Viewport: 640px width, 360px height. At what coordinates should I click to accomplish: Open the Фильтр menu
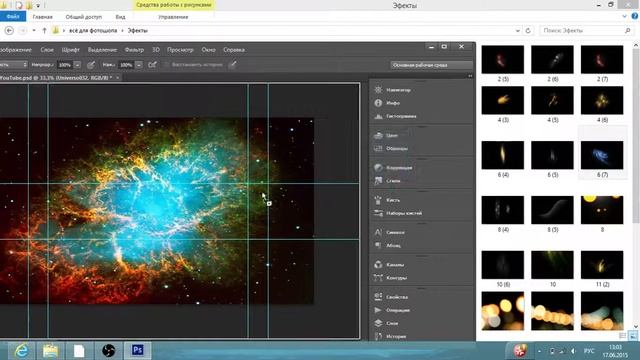click(x=134, y=50)
